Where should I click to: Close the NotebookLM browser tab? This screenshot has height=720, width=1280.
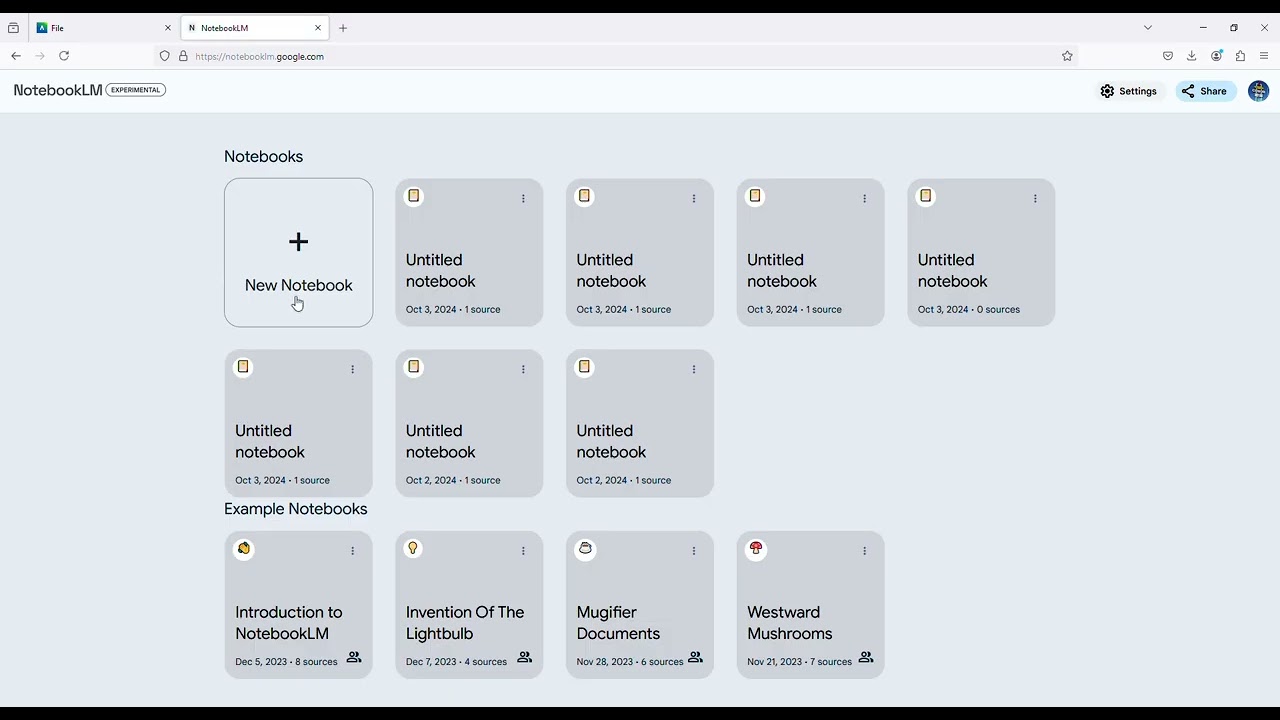(x=317, y=28)
